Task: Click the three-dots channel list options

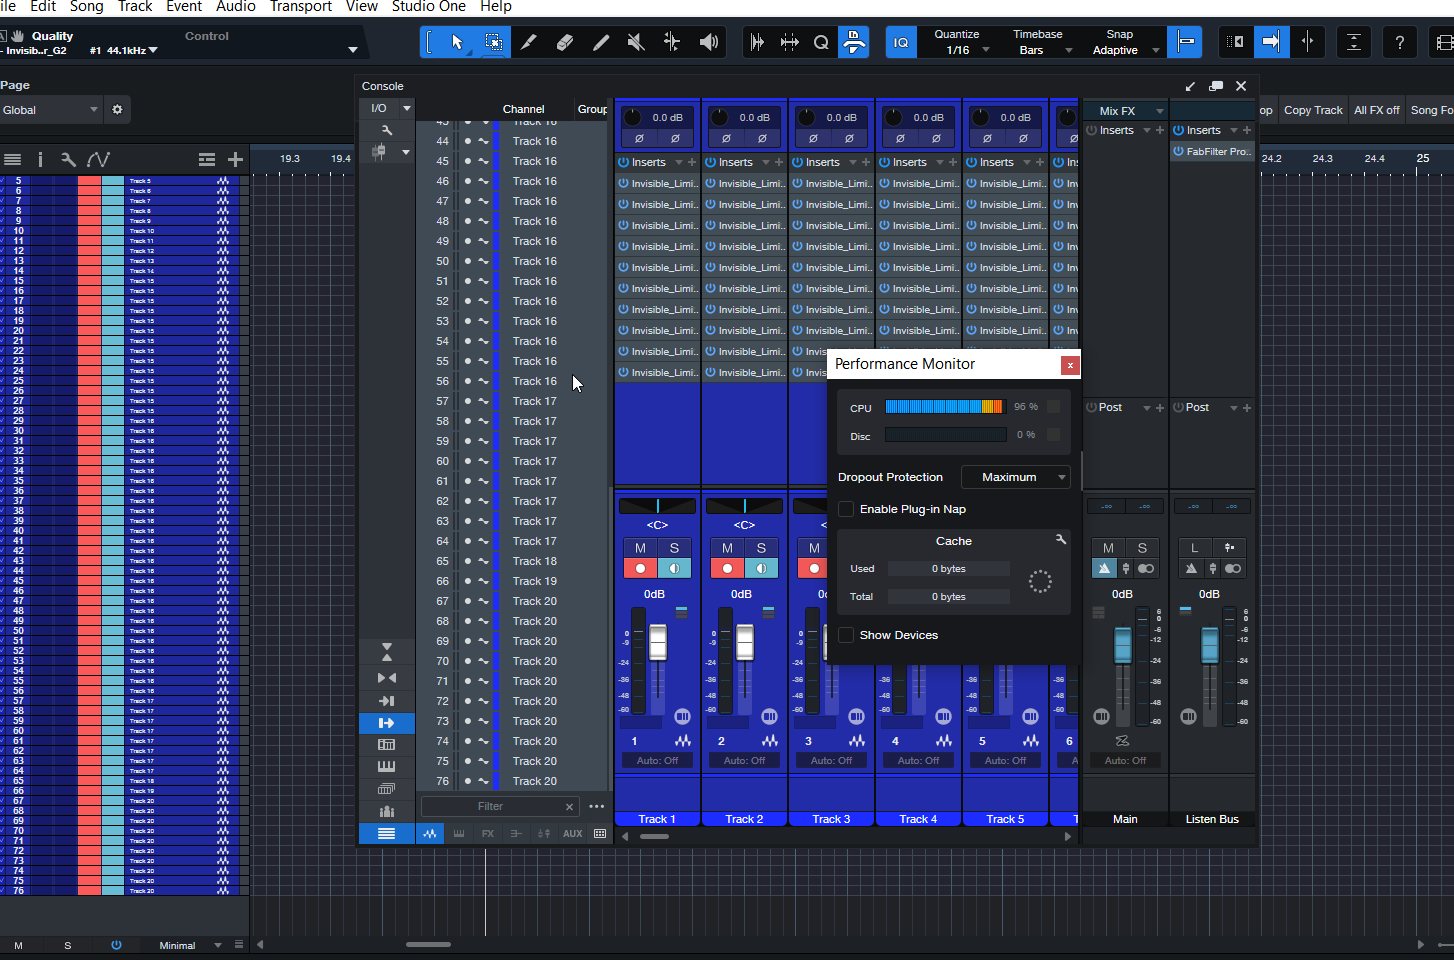Action: click(597, 806)
